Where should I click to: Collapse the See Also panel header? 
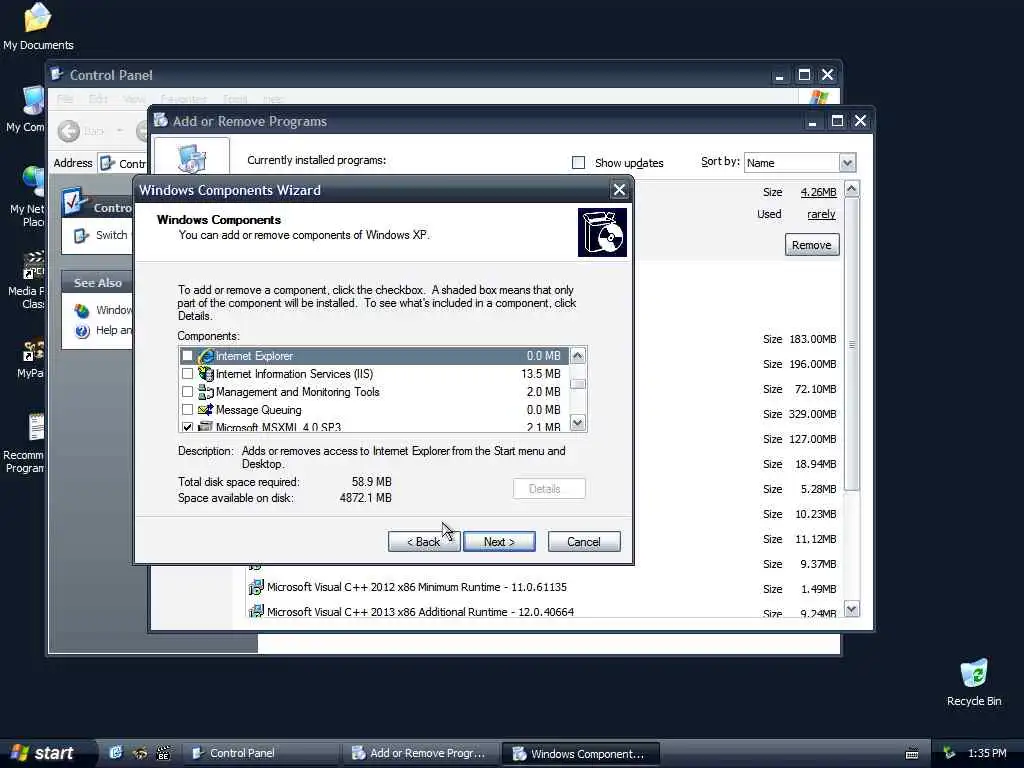point(98,283)
